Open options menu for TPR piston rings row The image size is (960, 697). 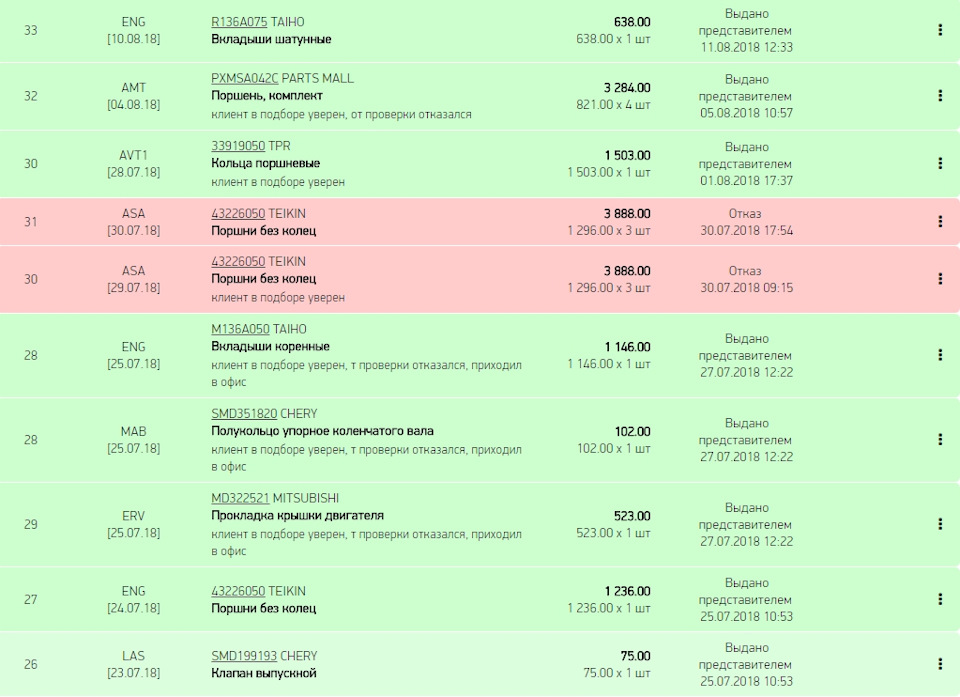point(940,163)
